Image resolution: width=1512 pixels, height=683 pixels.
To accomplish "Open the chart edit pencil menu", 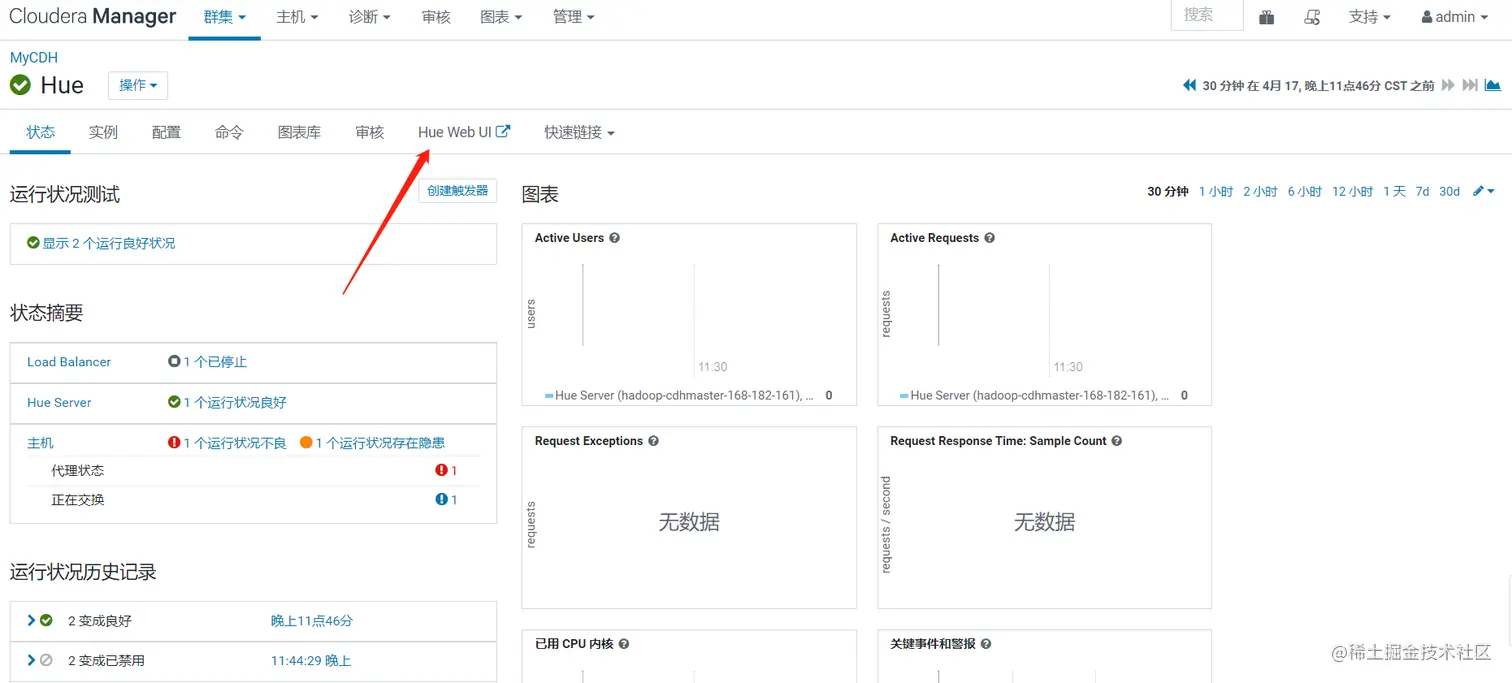I will coord(1484,191).
